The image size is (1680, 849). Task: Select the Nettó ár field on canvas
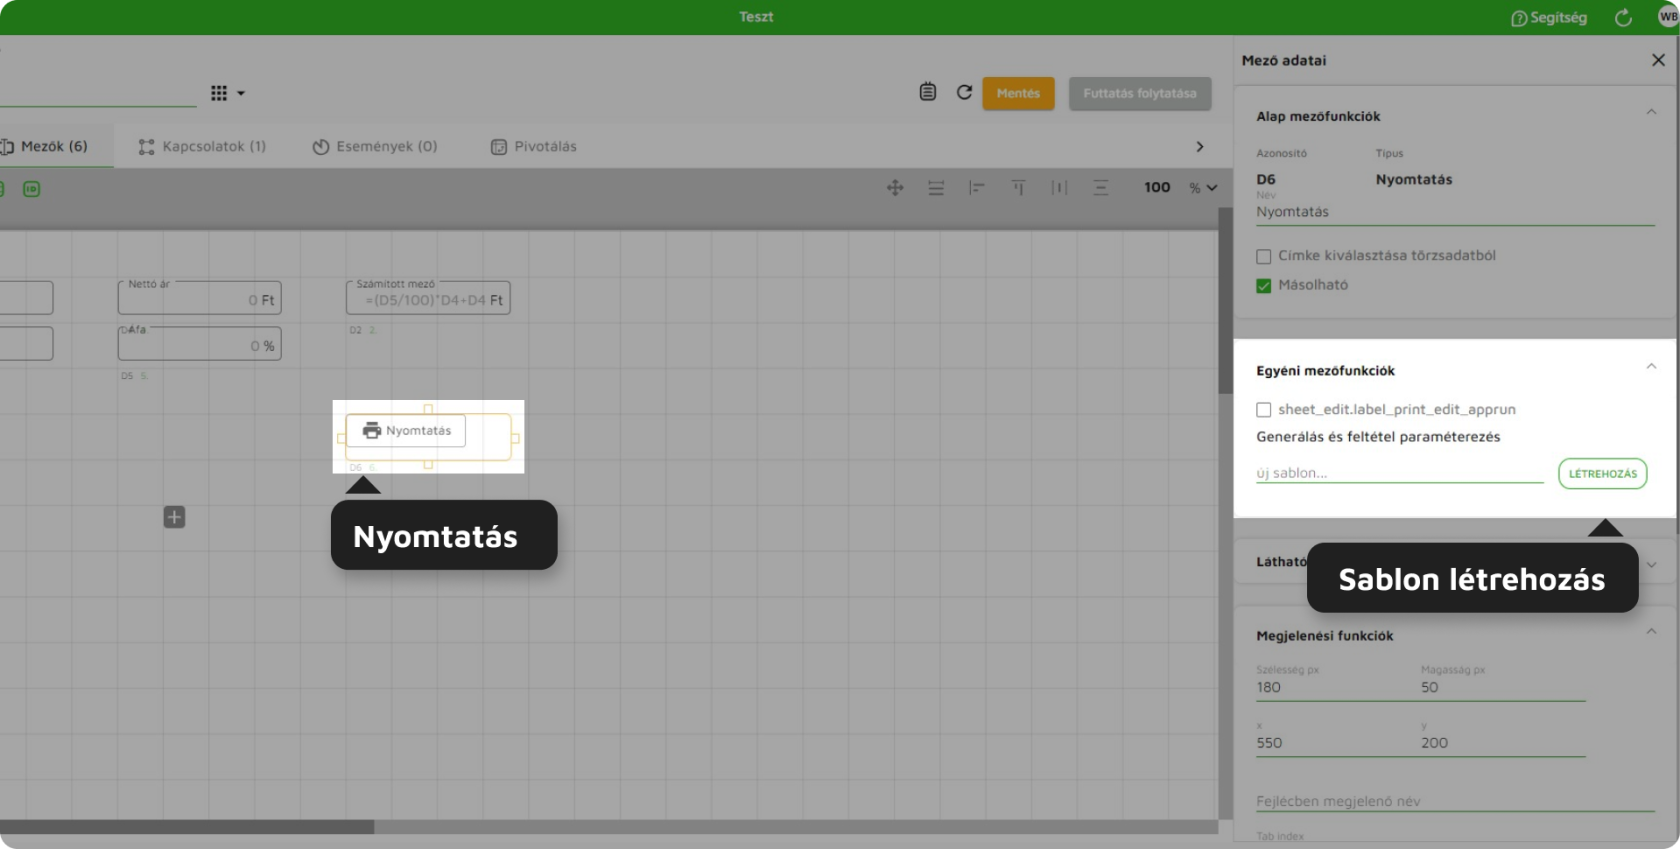coord(200,298)
